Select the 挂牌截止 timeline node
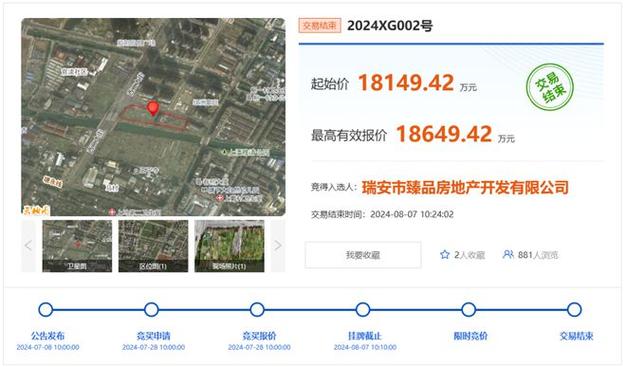Image resolution: width=626 pixels, height=367 pixels. (363, 309)
